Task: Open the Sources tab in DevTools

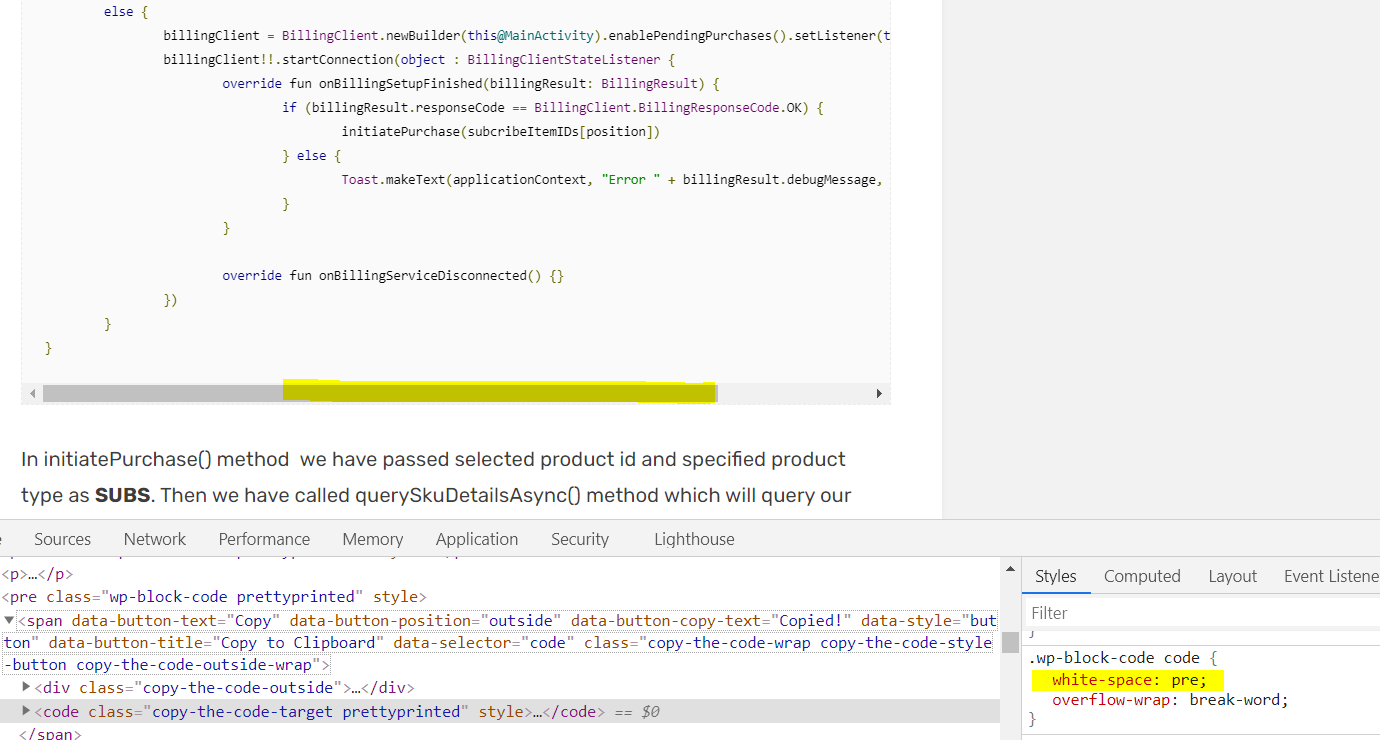Action: click(62, 539)
